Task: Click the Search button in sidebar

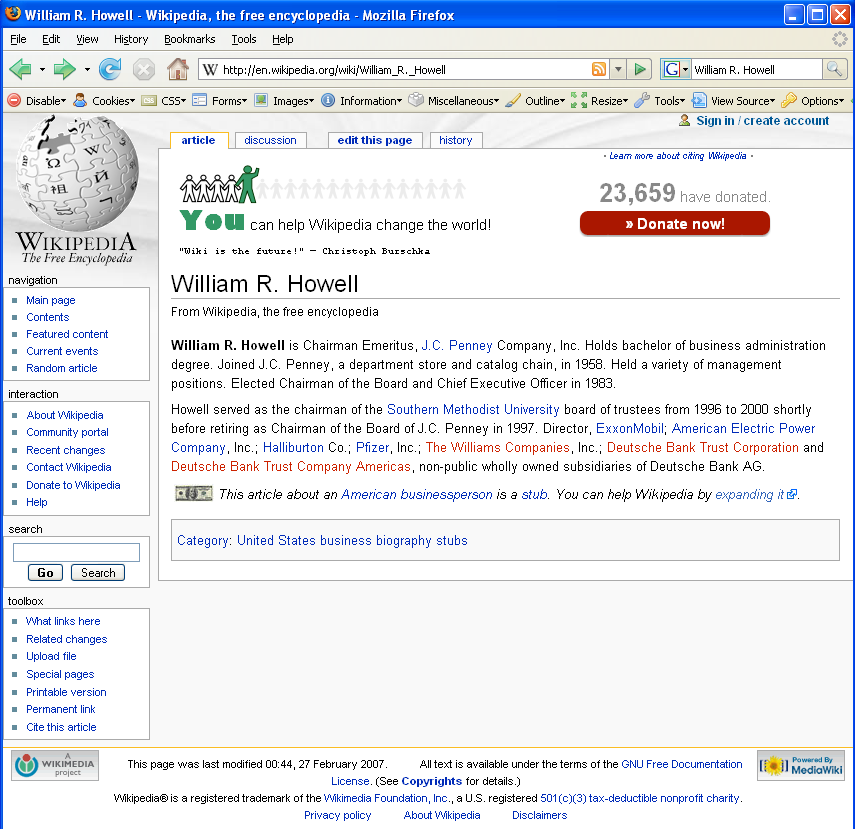Action: 98,573
